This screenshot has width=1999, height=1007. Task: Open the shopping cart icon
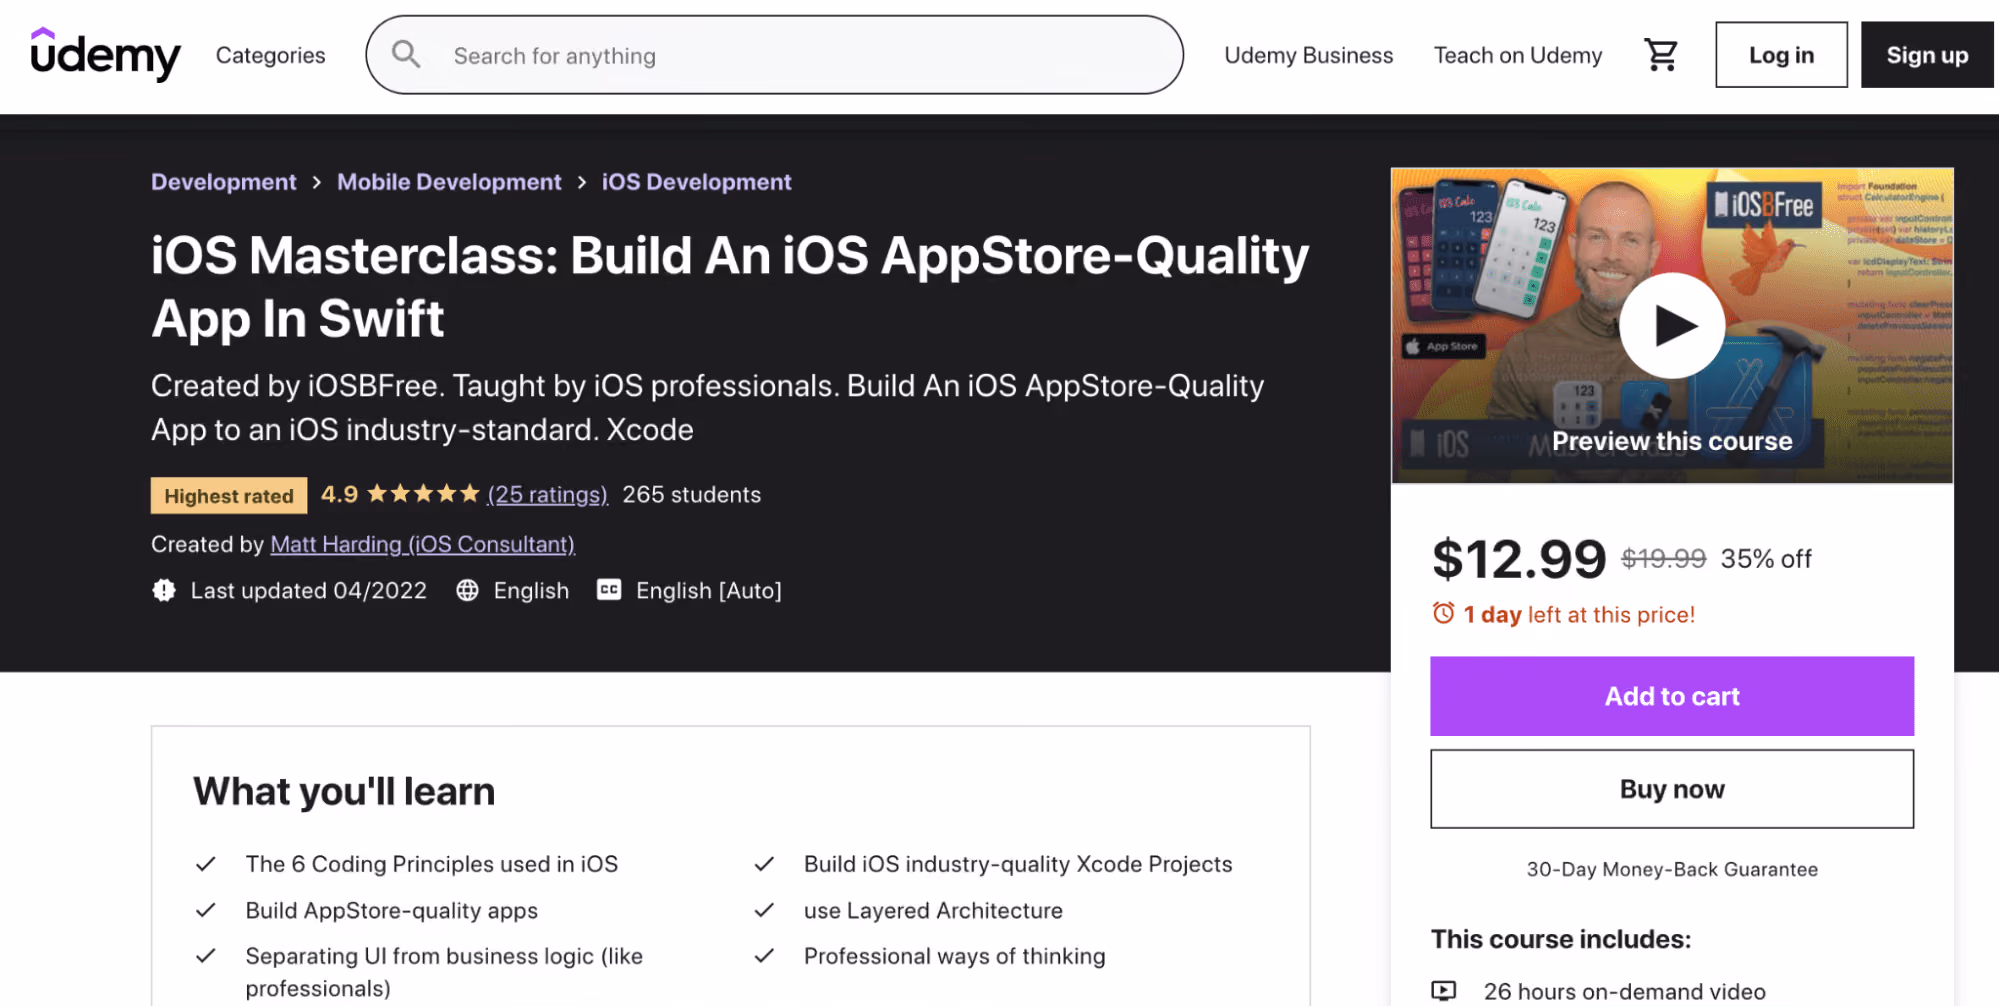pos(1661,55)
